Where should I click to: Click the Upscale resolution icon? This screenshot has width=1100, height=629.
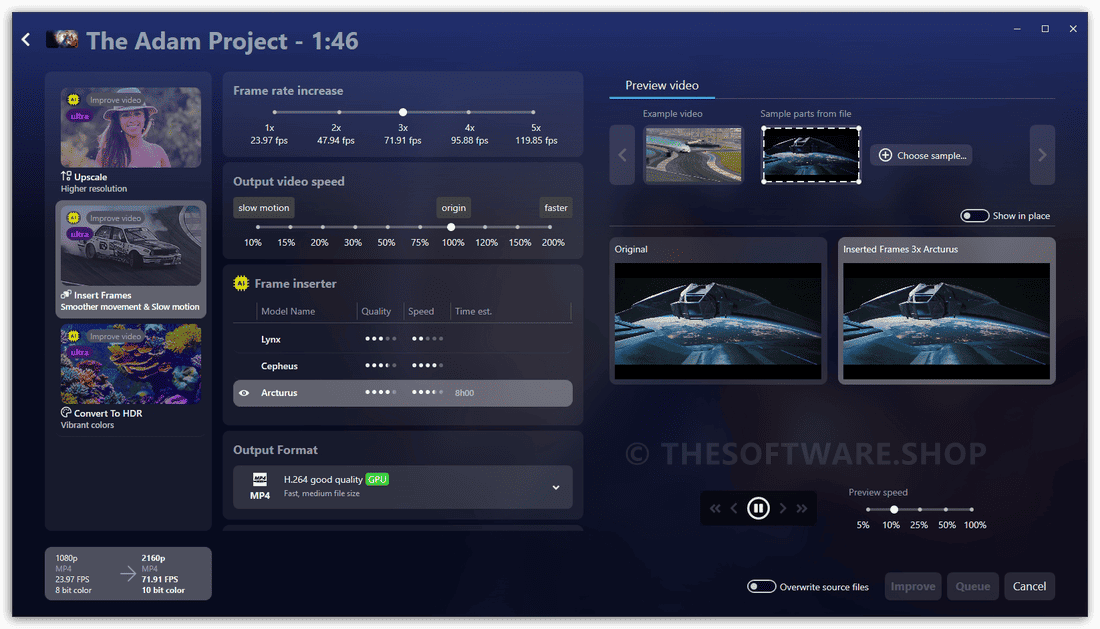[66, 176]
